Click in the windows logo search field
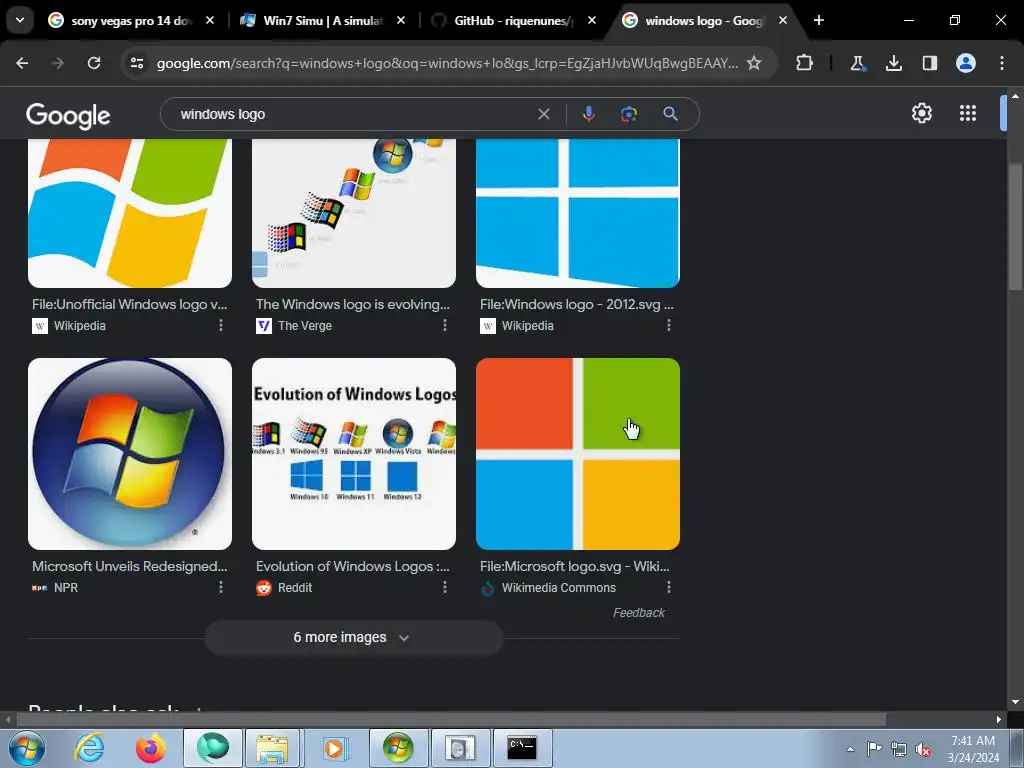The width and height of the screenshot is (1024, 768). 353,114
